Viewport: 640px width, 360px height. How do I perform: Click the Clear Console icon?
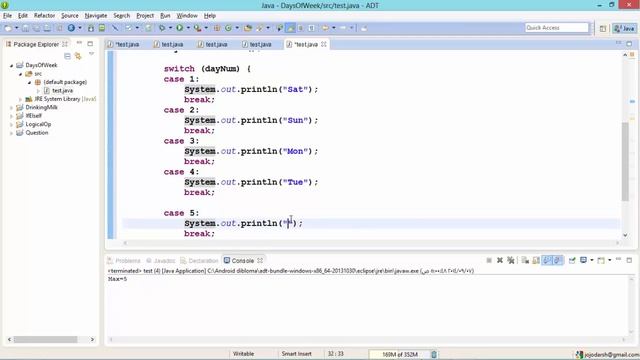tap(525, 260)
